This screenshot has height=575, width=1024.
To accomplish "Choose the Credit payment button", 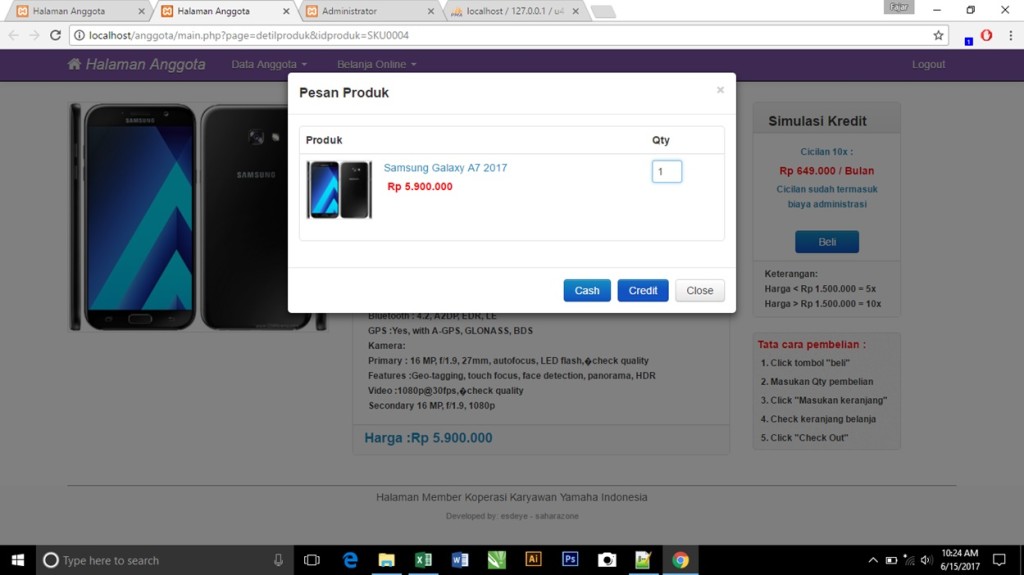I will click(643, 290).
